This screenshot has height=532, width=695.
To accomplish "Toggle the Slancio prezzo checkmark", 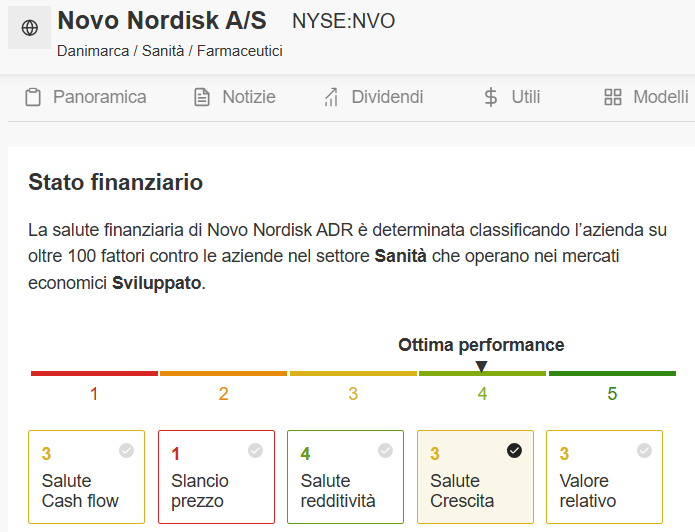I will 255,450.
